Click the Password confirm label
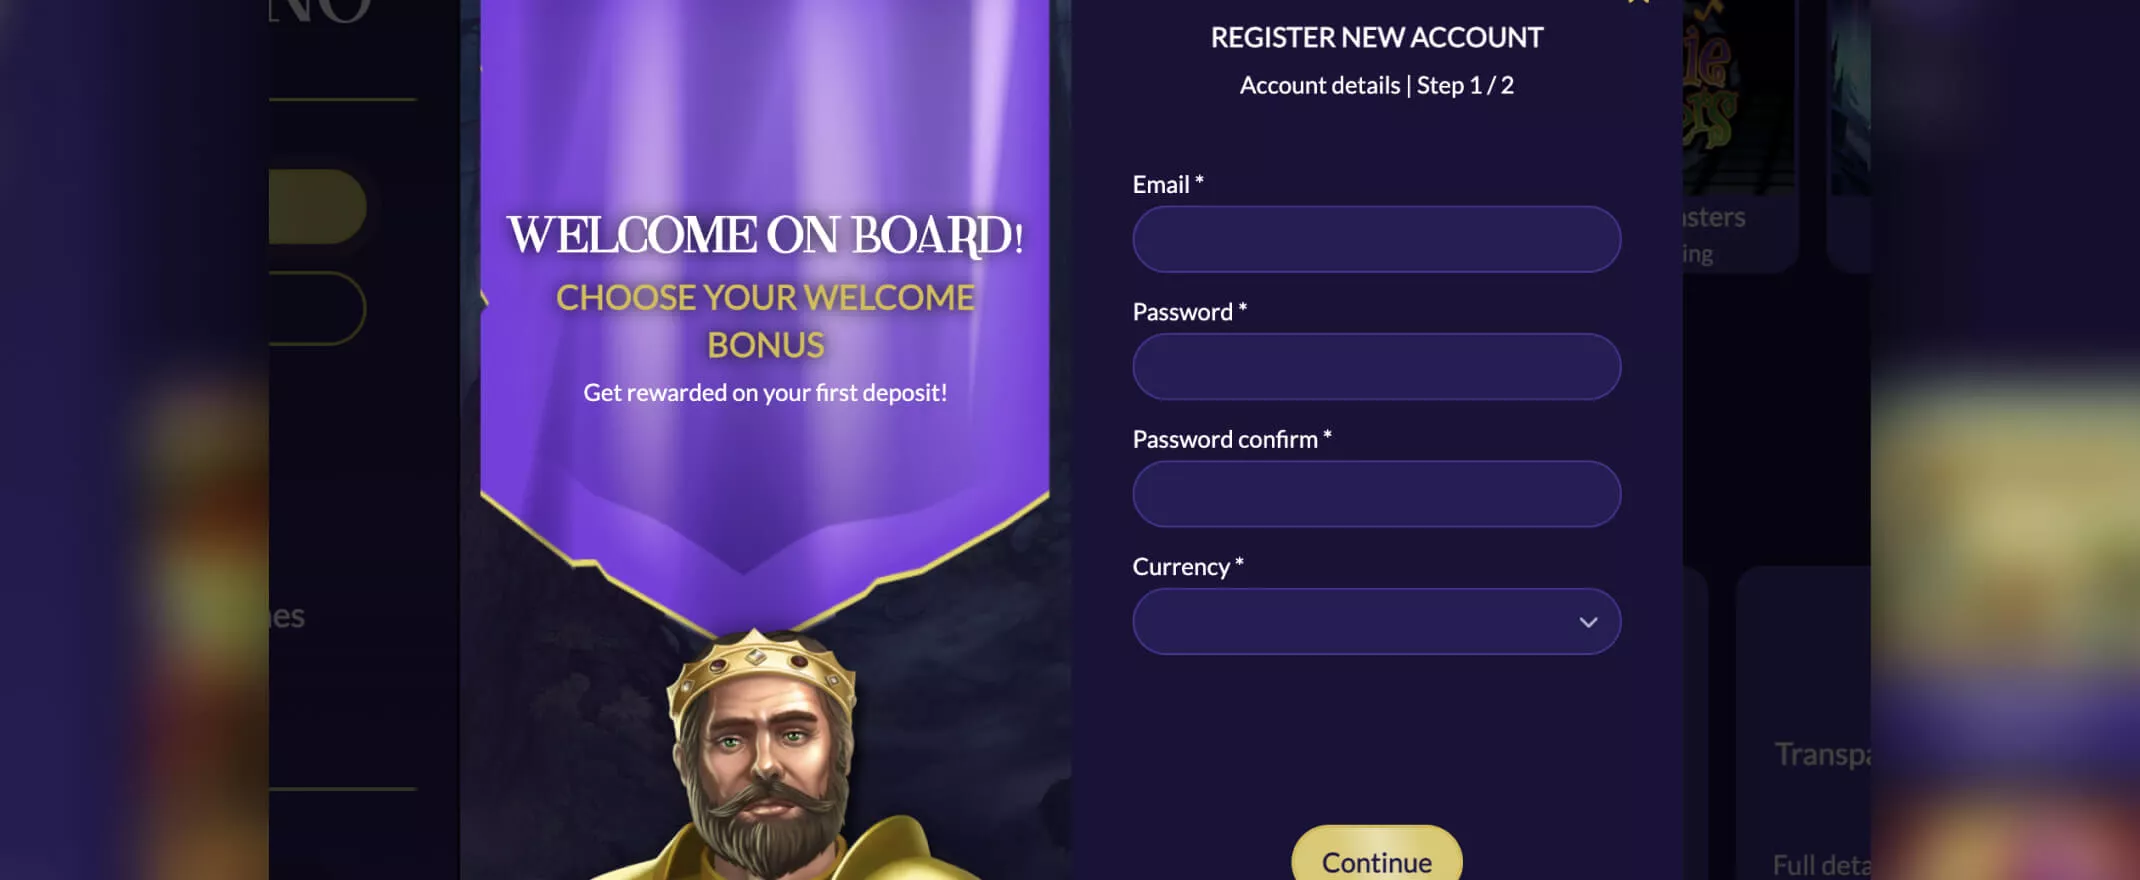The width and height of the screenshot is (2140, 880). coord(1231,439)
